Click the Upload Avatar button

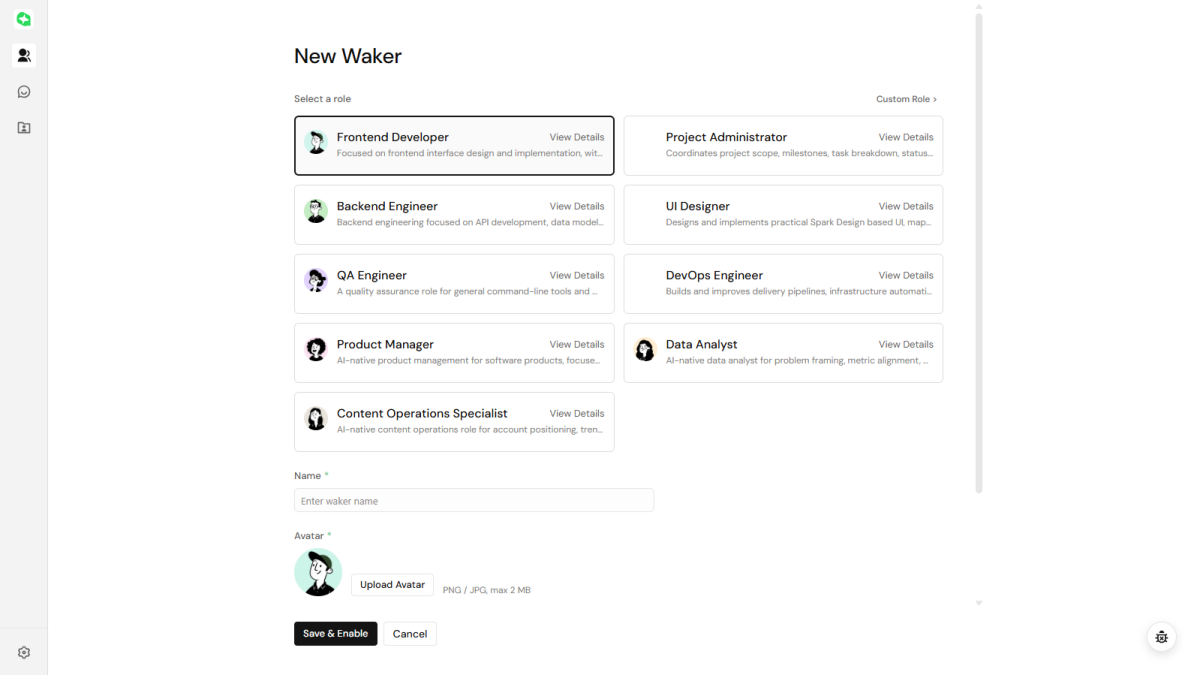[x=392, y=585]
